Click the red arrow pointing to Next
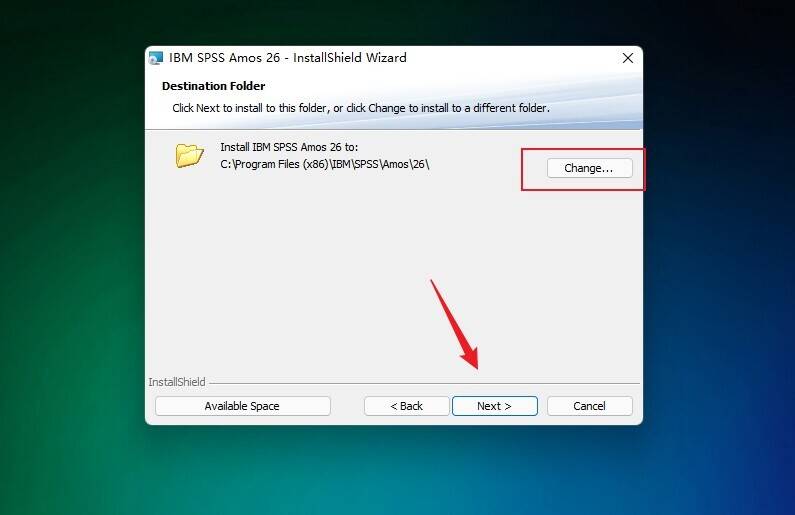This screenshot has height=515, width=795. [x=455, y=324]
